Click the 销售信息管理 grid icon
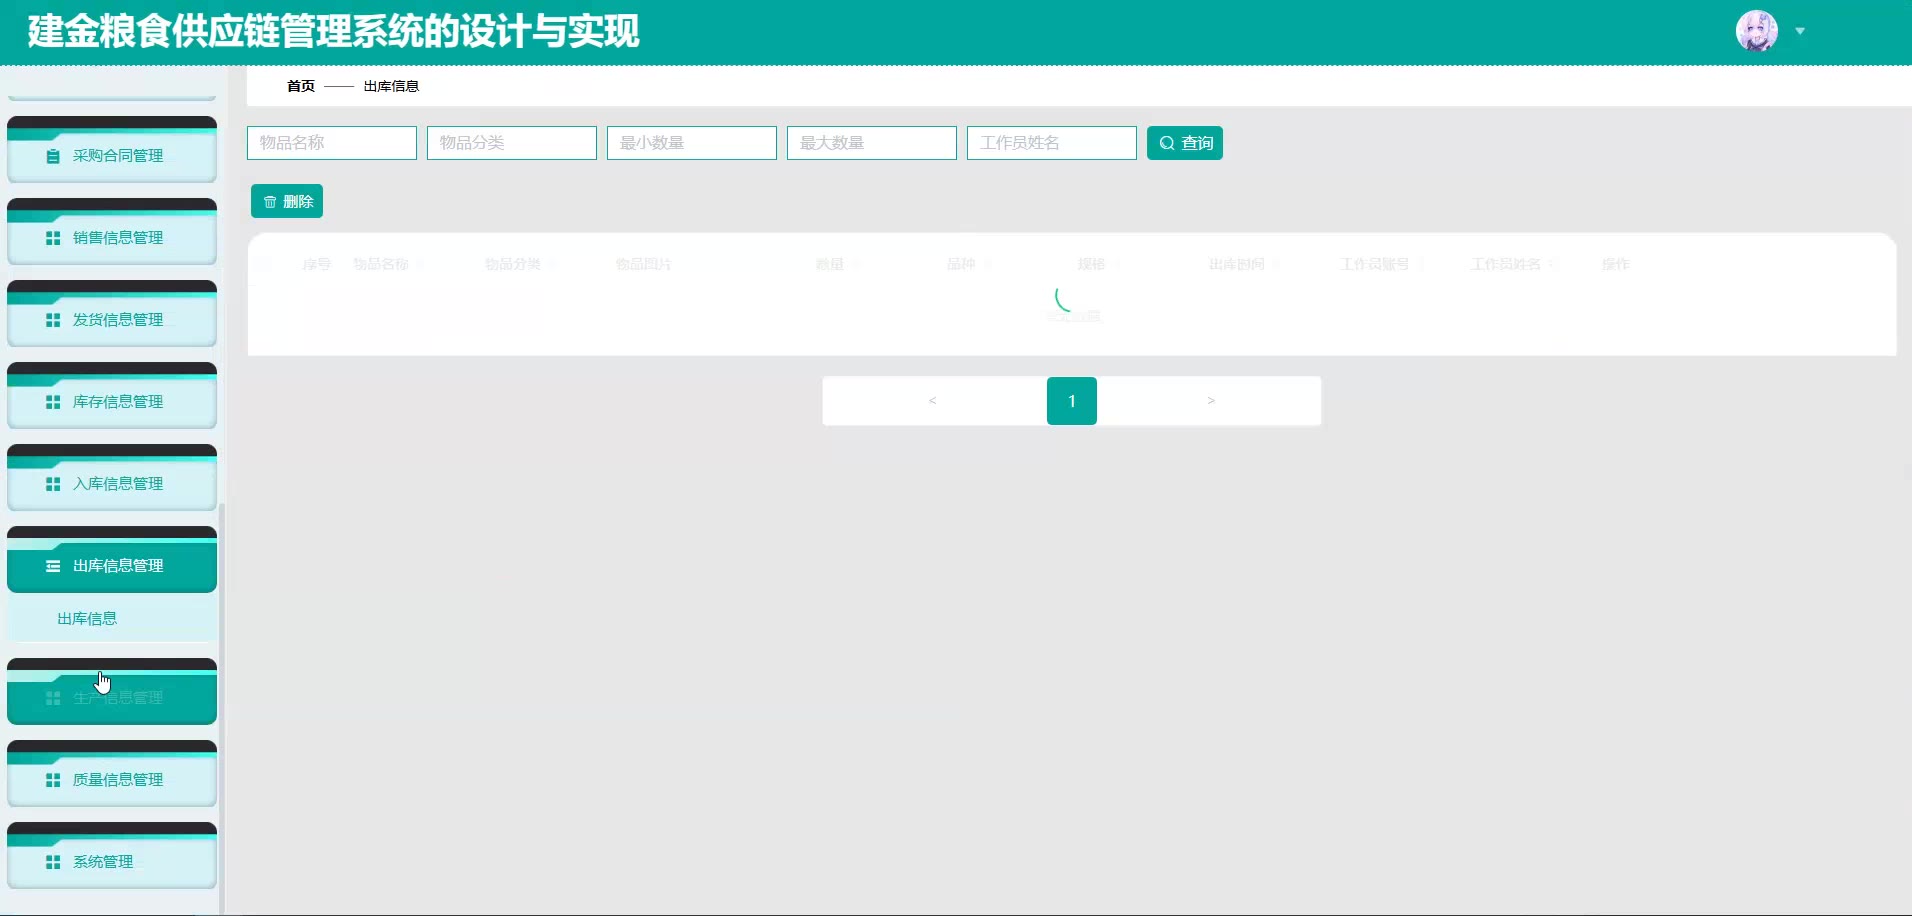The width and height of the screenshot is (1912, 916). pyautogui.click(x=53, y=238)
